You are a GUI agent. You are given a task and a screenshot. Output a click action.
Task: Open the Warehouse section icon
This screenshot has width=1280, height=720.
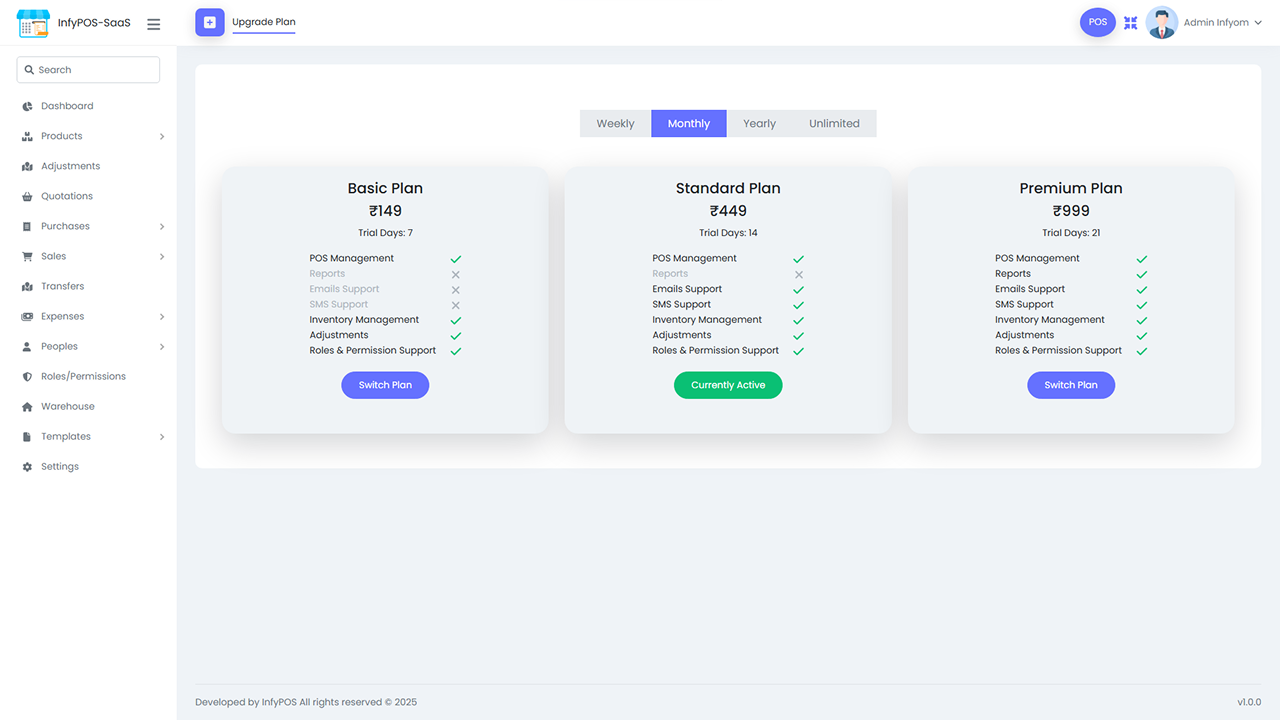(x=26, y=406)
